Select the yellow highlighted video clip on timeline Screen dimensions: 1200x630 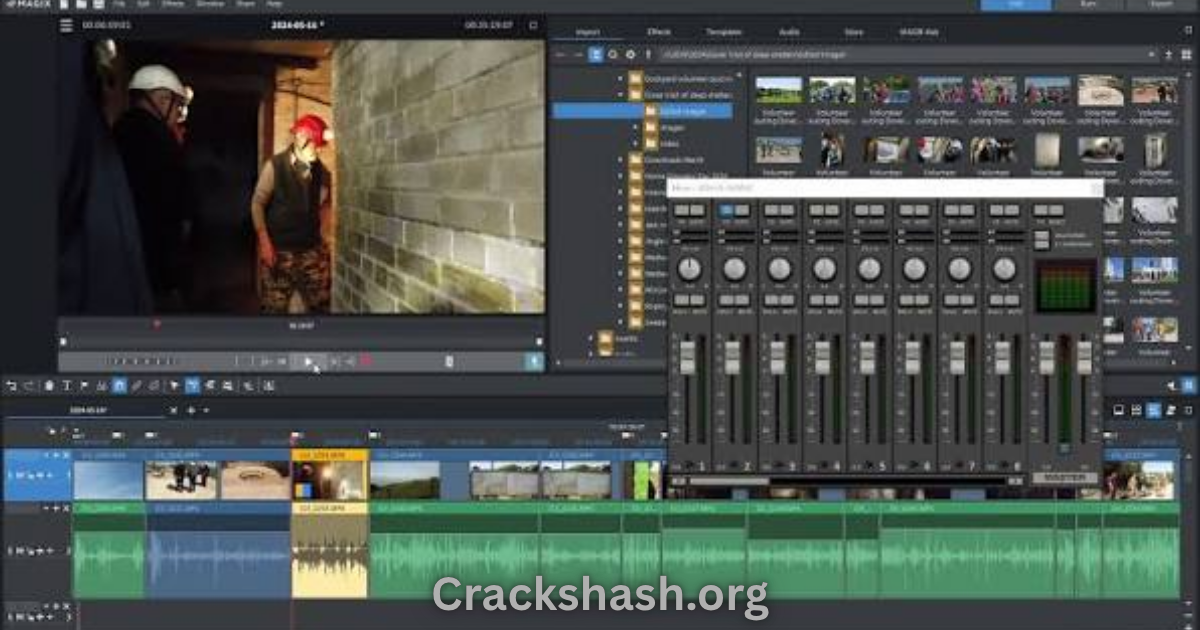330,475
